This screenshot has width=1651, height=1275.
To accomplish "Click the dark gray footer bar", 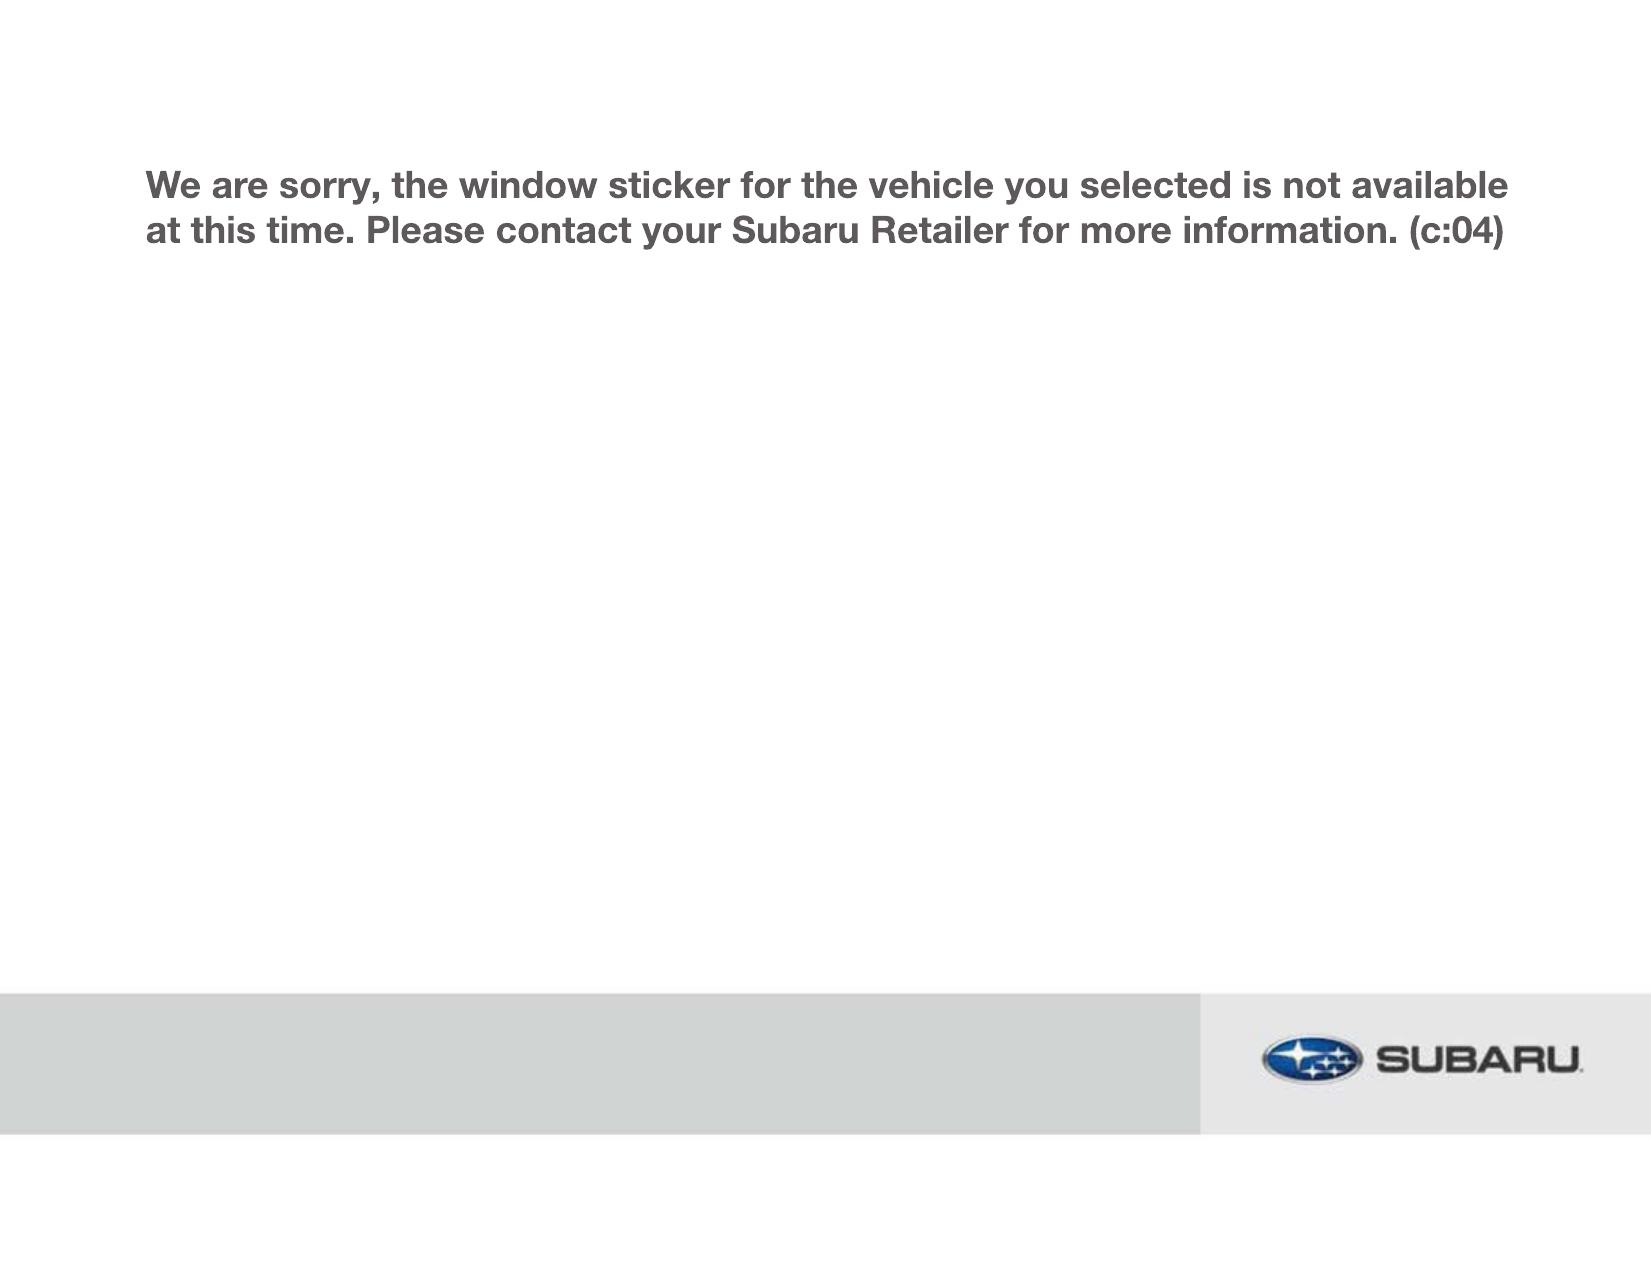I will (600, 1063).
